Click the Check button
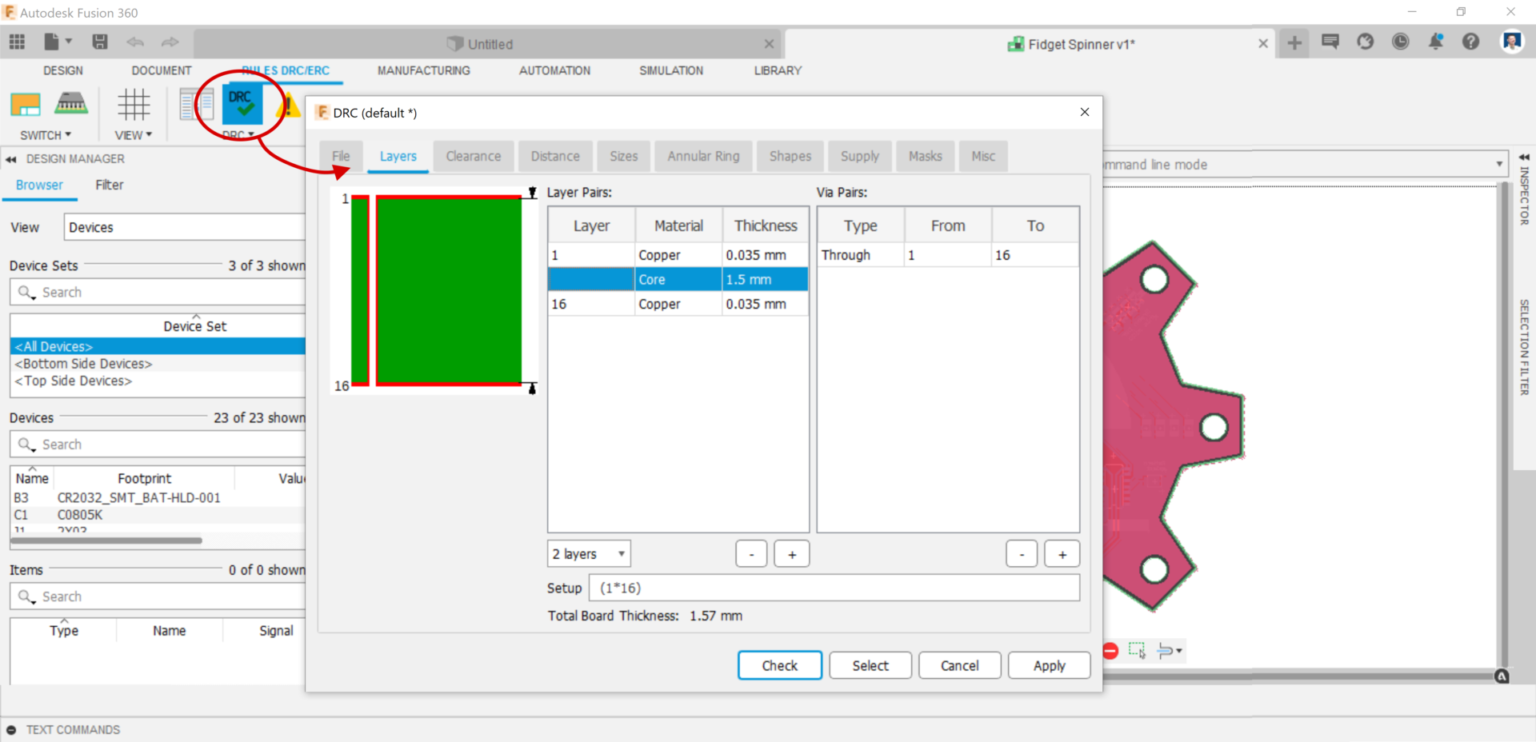Viewport: 1536px width, 742px height. tap(779, 665)
